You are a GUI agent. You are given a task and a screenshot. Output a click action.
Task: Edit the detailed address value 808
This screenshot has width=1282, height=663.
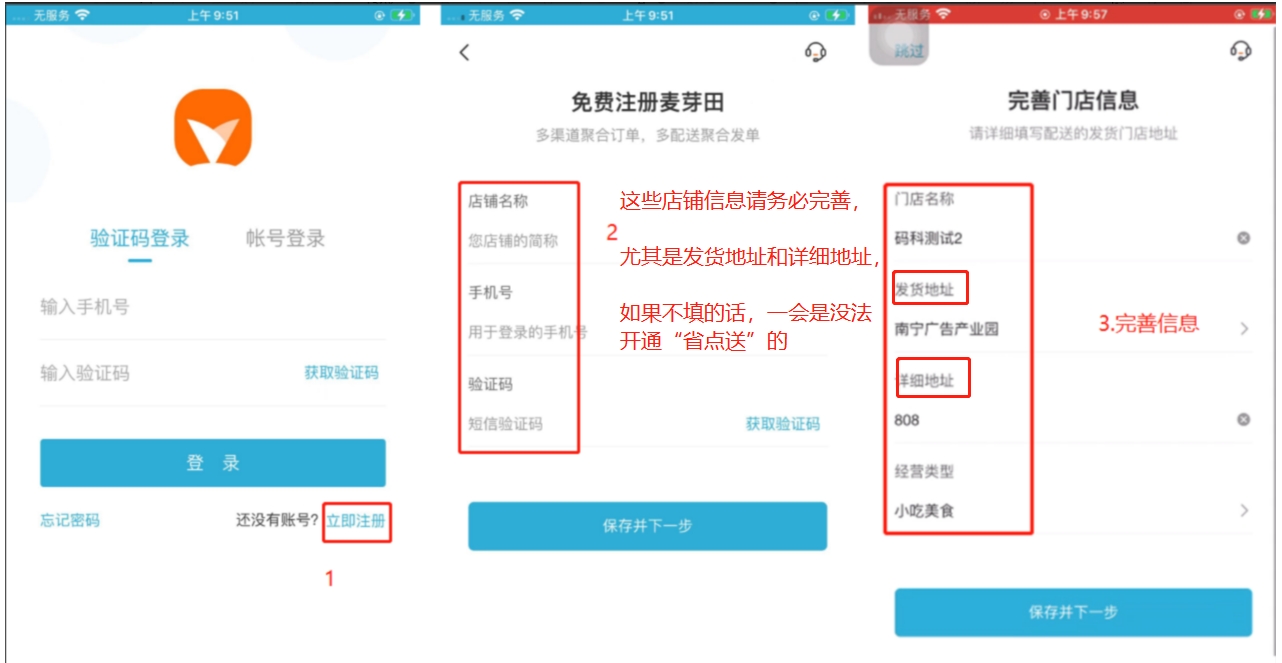pyautogui.click(x=907, y=420)
